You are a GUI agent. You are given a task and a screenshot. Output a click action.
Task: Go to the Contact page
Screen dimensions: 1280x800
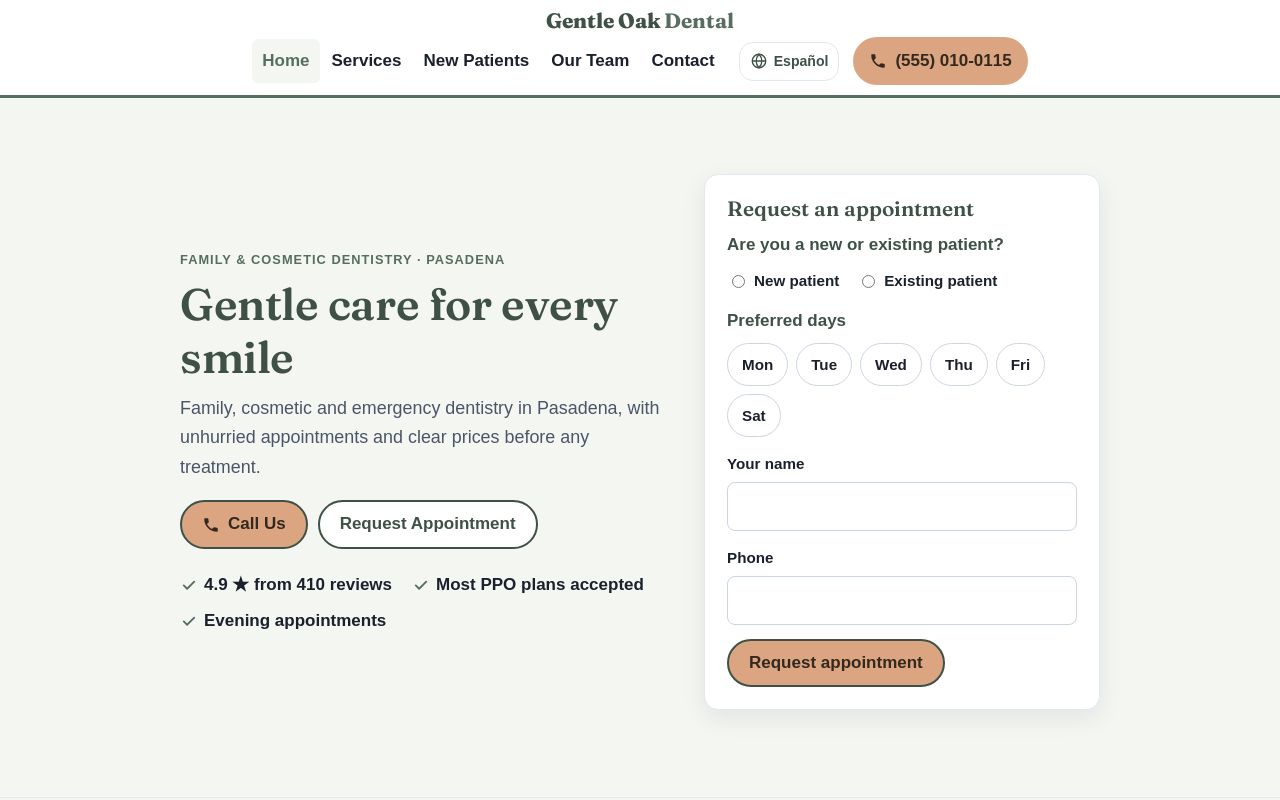(x=683, y=61)
